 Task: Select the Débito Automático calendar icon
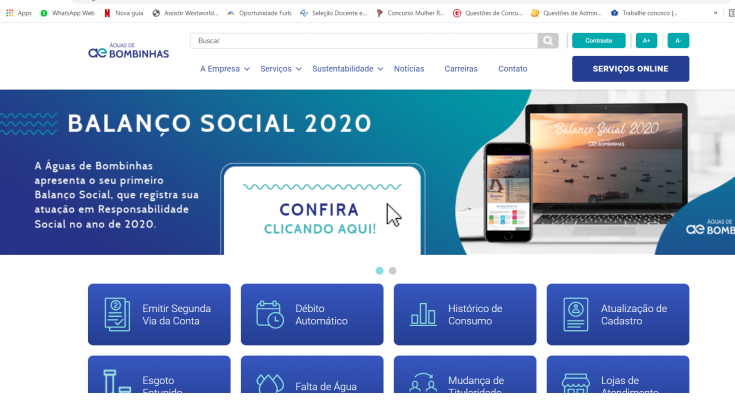pos(270,314)
